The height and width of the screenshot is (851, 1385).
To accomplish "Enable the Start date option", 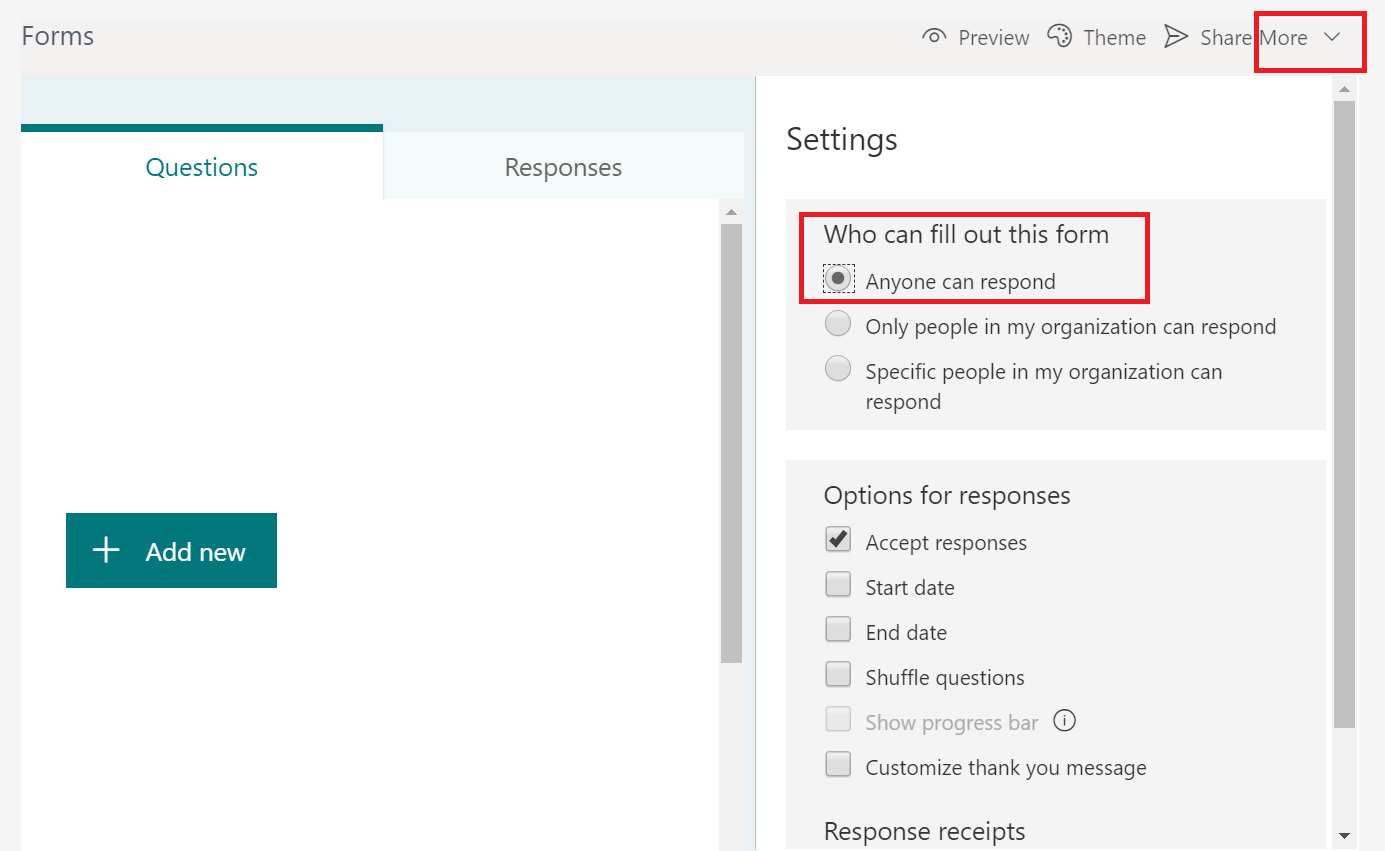I will [838, 584].
